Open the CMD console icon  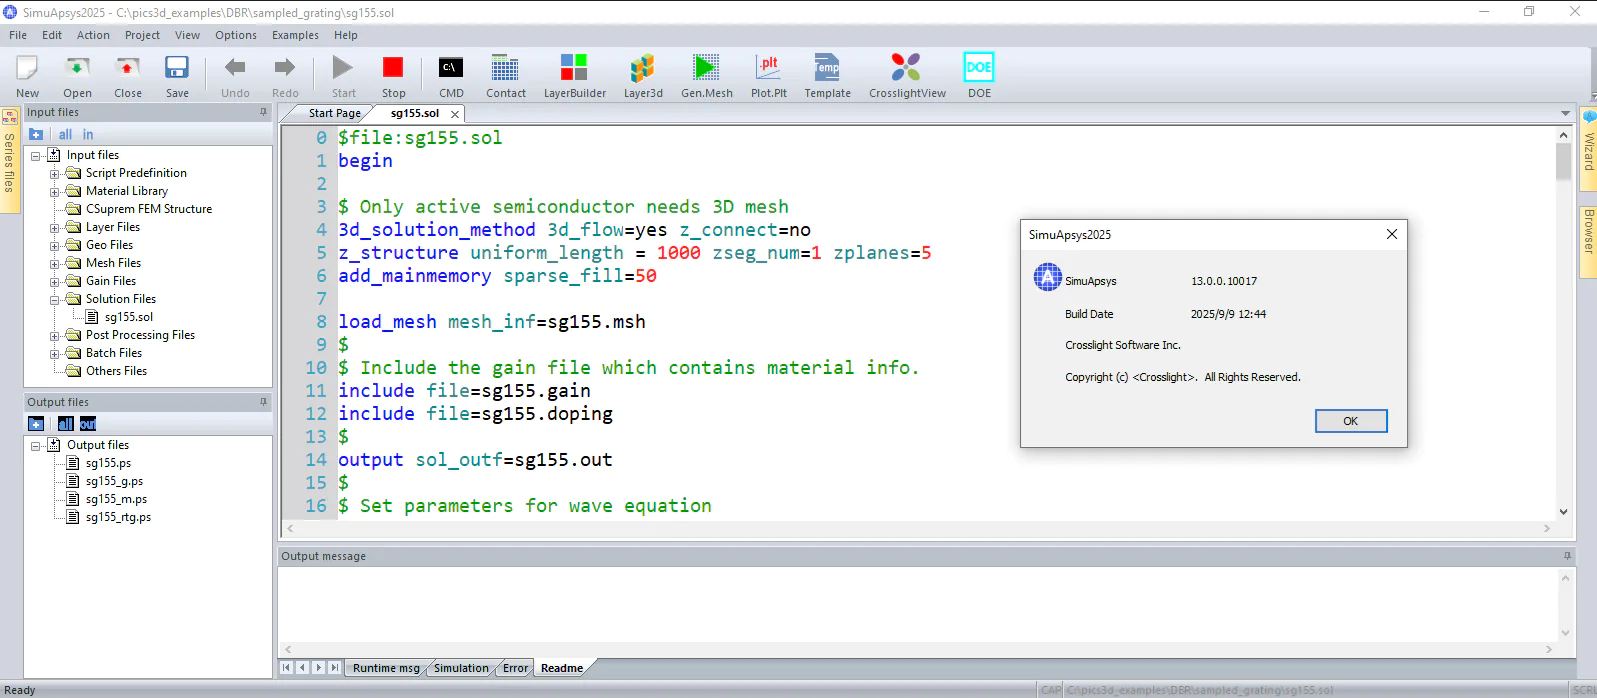(451, 68)
